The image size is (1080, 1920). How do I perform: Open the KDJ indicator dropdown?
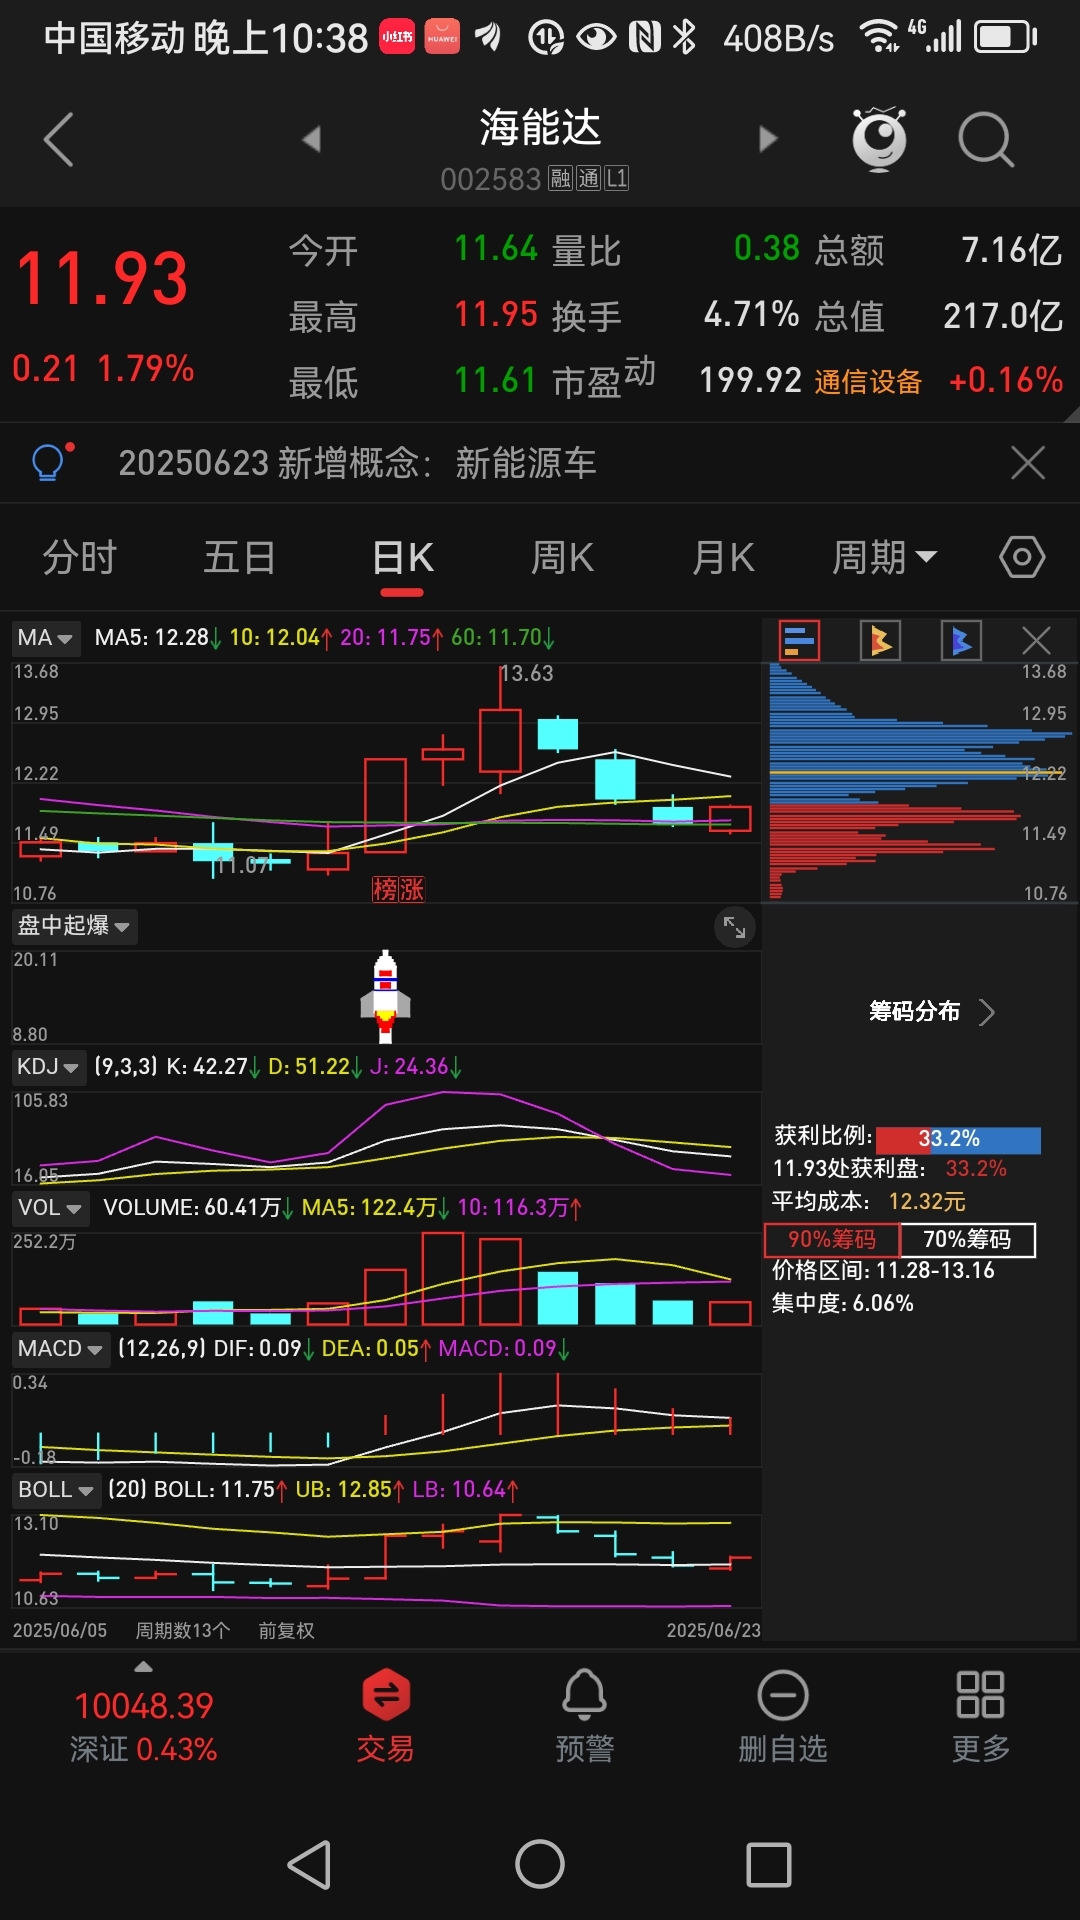click(48, 1067)
